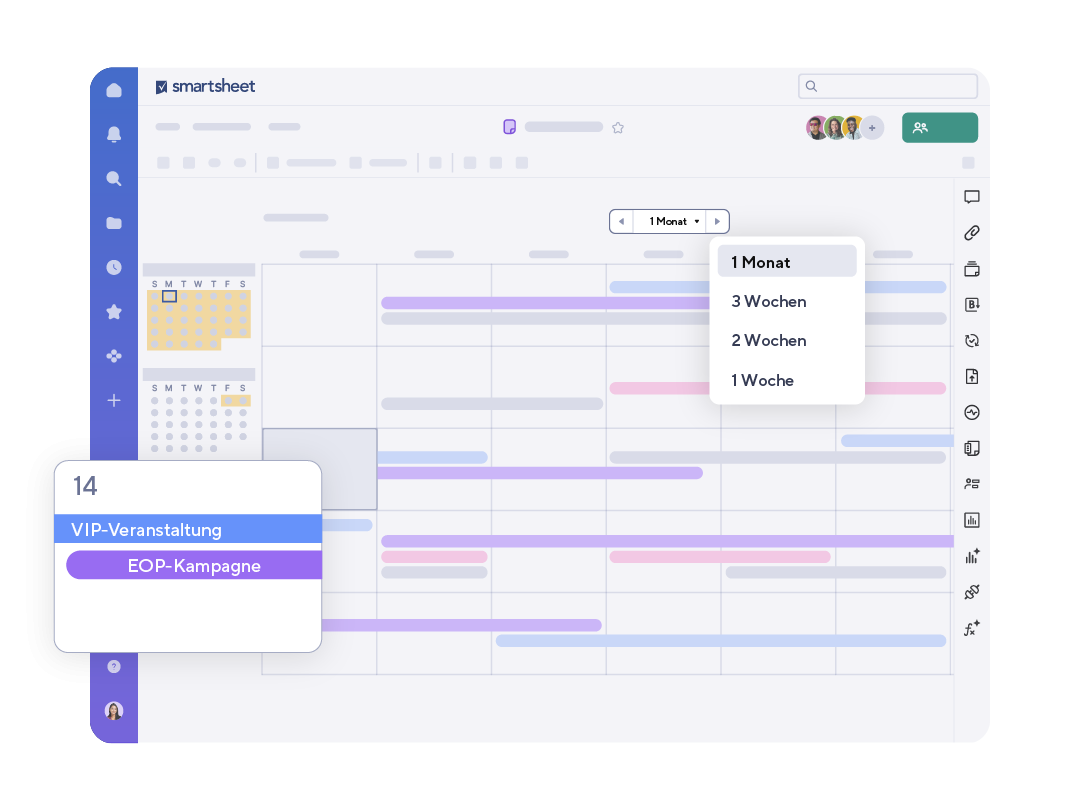Click into the top search field
The height and width of the screenshot is (810, 1080).
point(887,86)
